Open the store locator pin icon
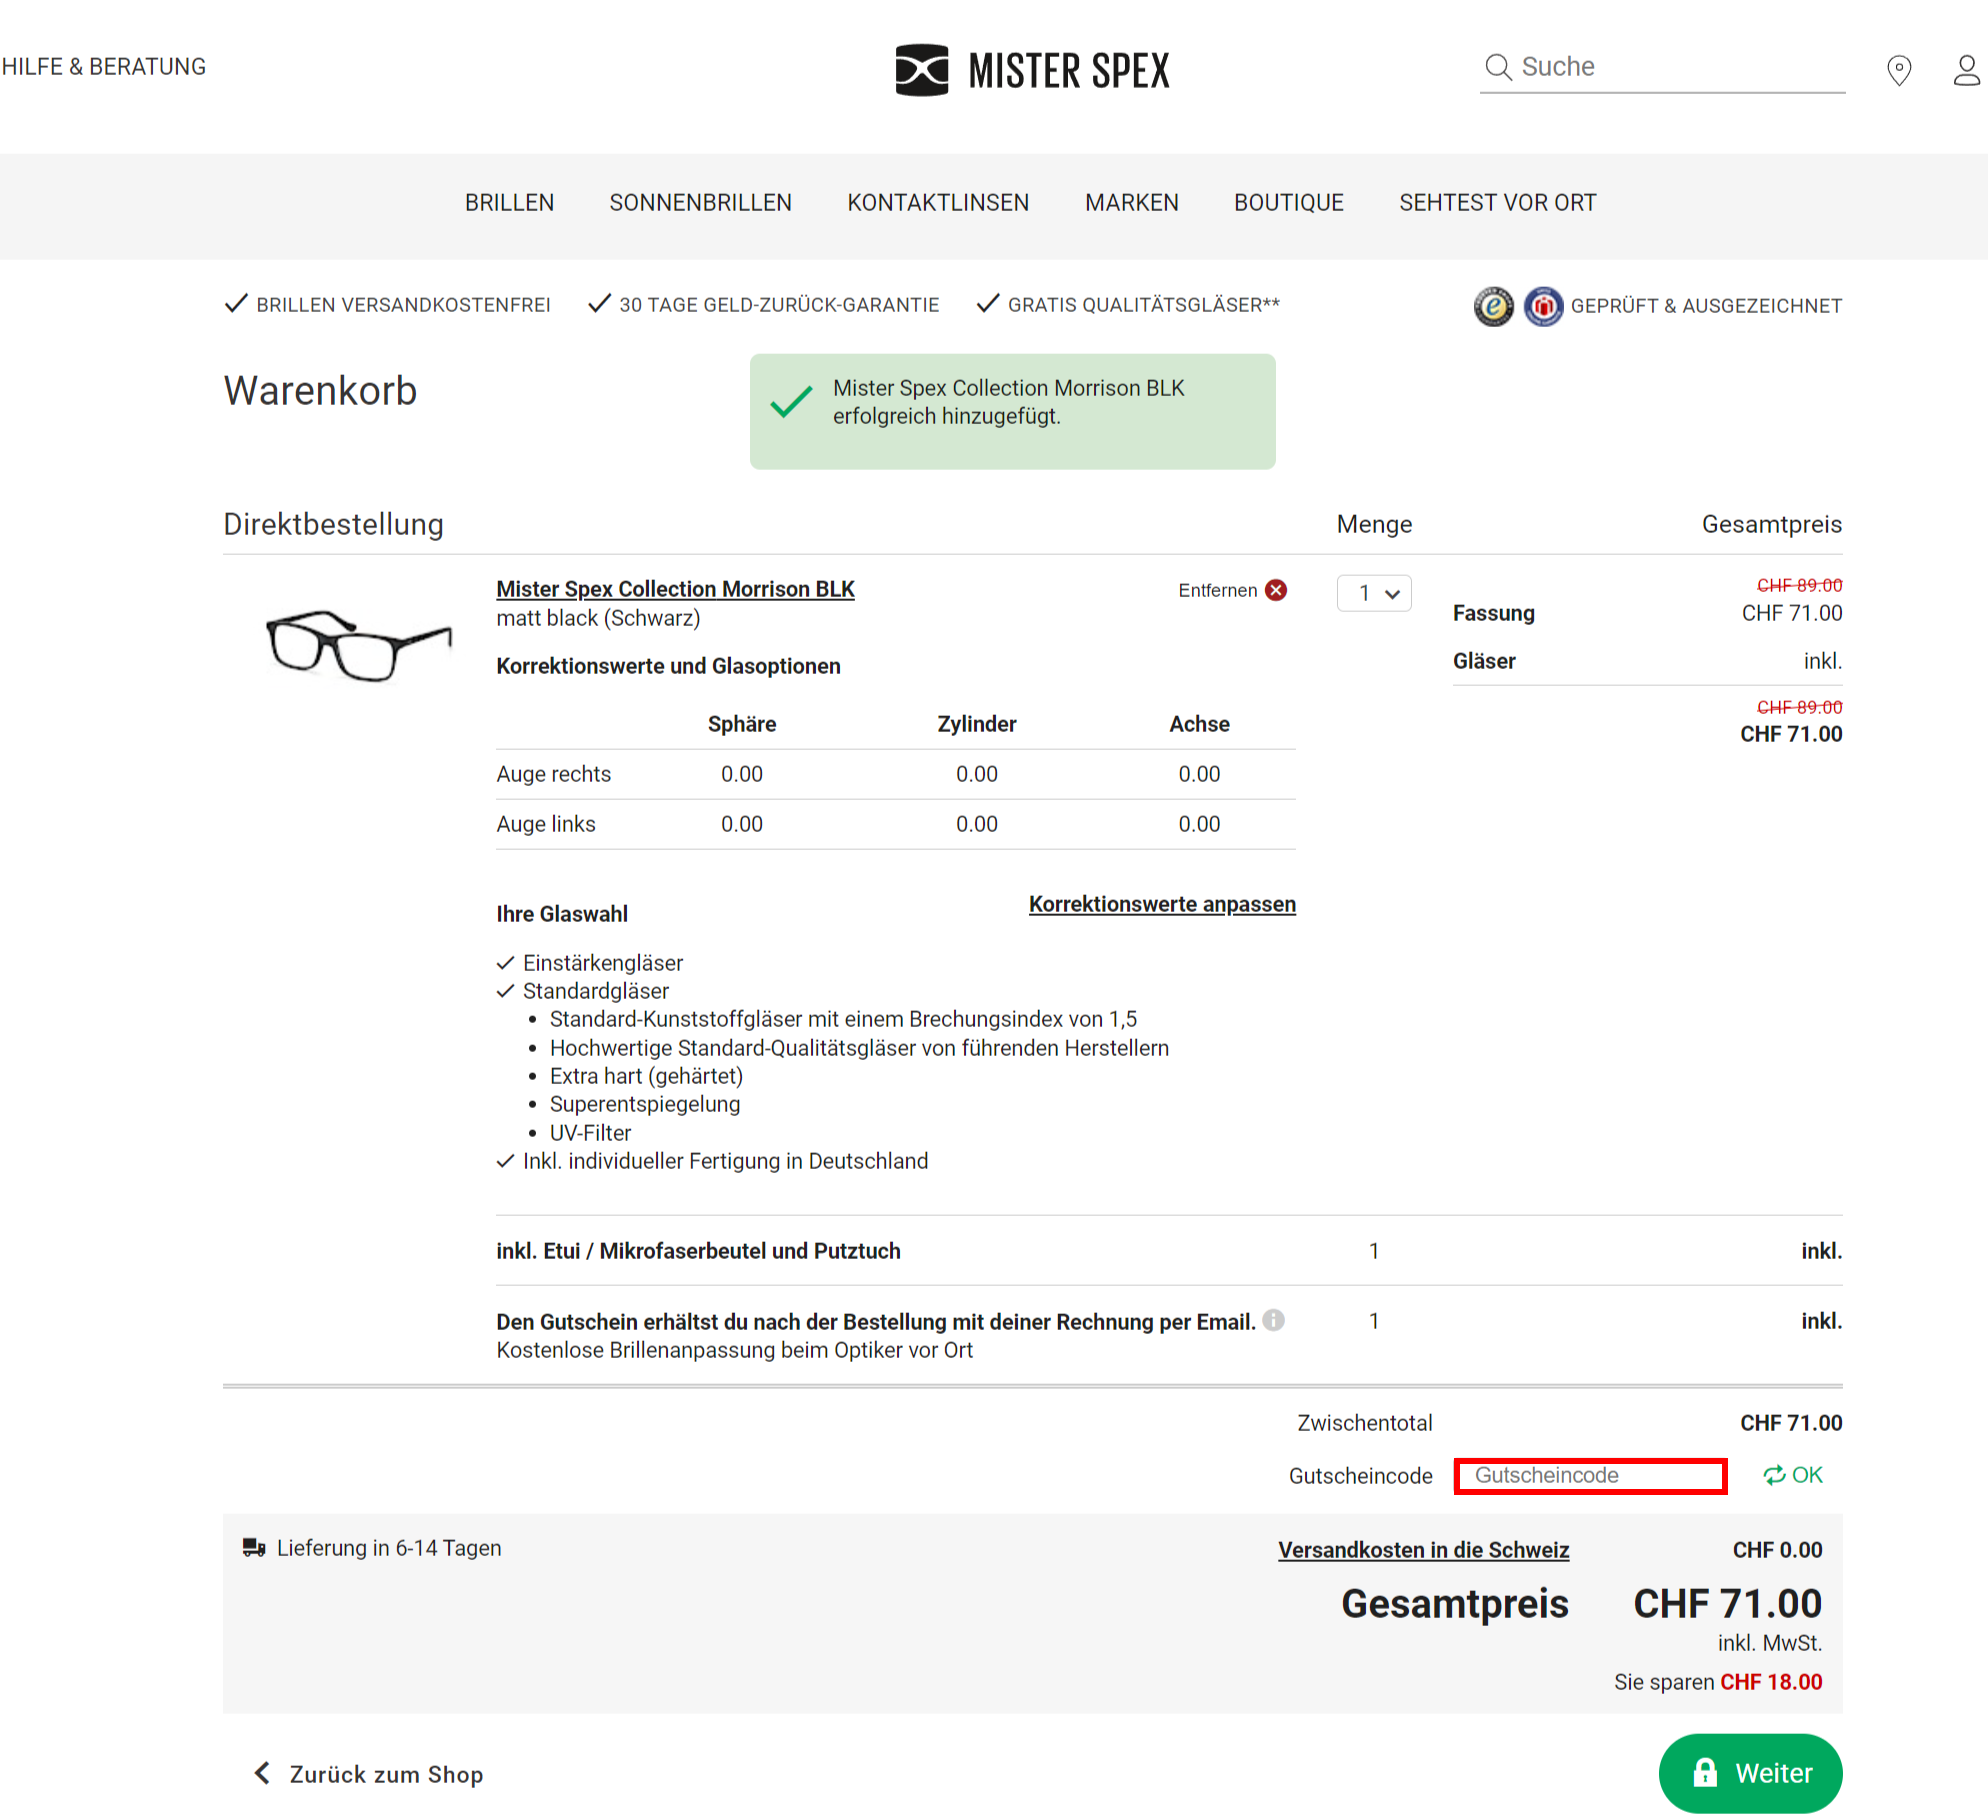 click(1898, 70)
